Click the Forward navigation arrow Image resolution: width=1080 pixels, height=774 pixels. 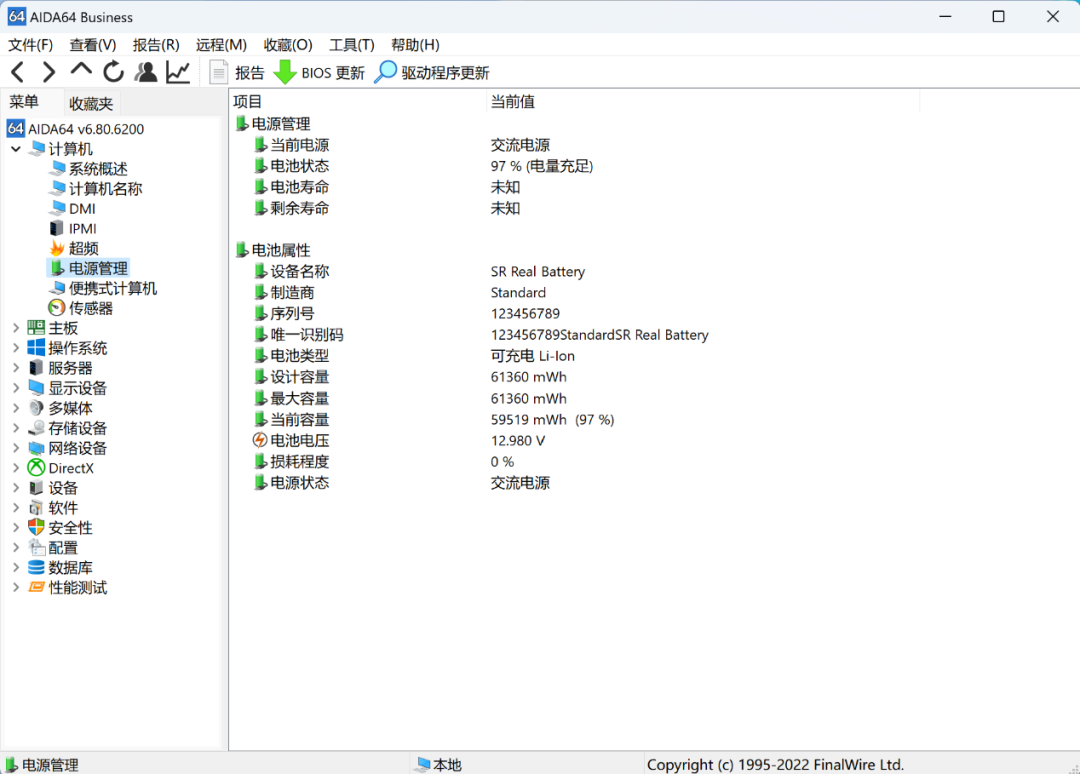pos(48,72)
